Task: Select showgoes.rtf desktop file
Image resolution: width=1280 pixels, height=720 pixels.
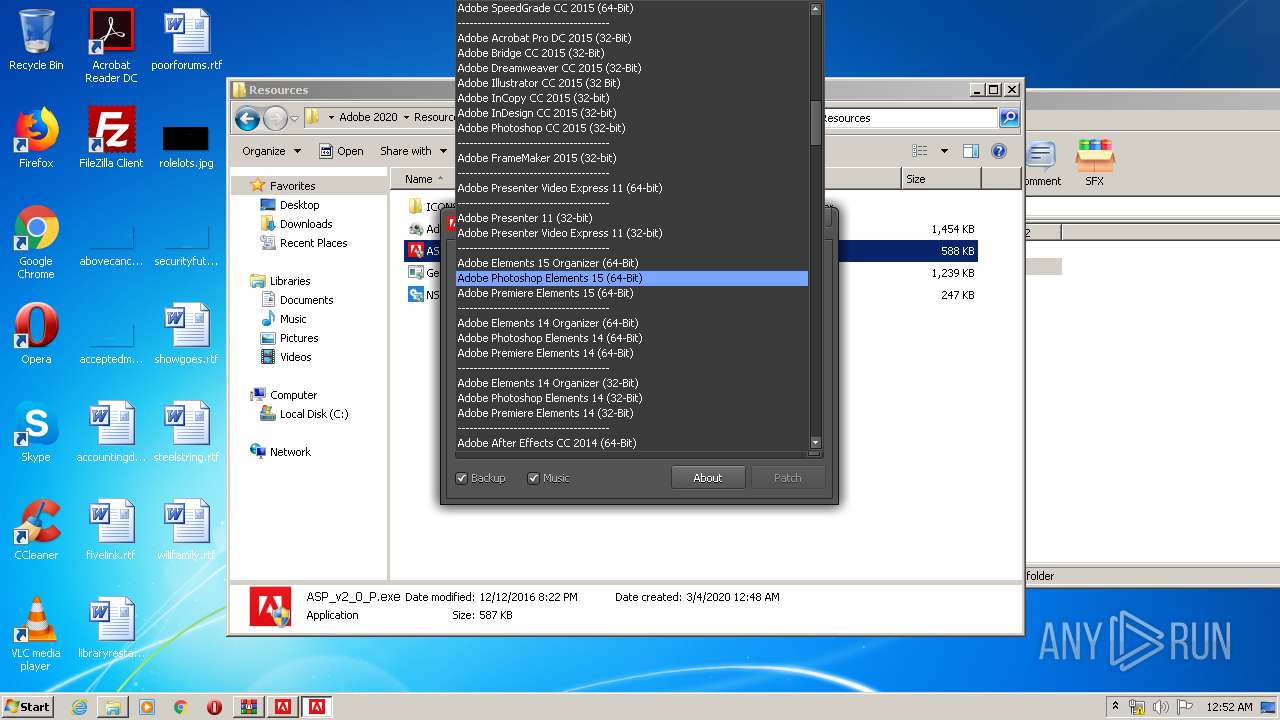Action: point(186,334)
